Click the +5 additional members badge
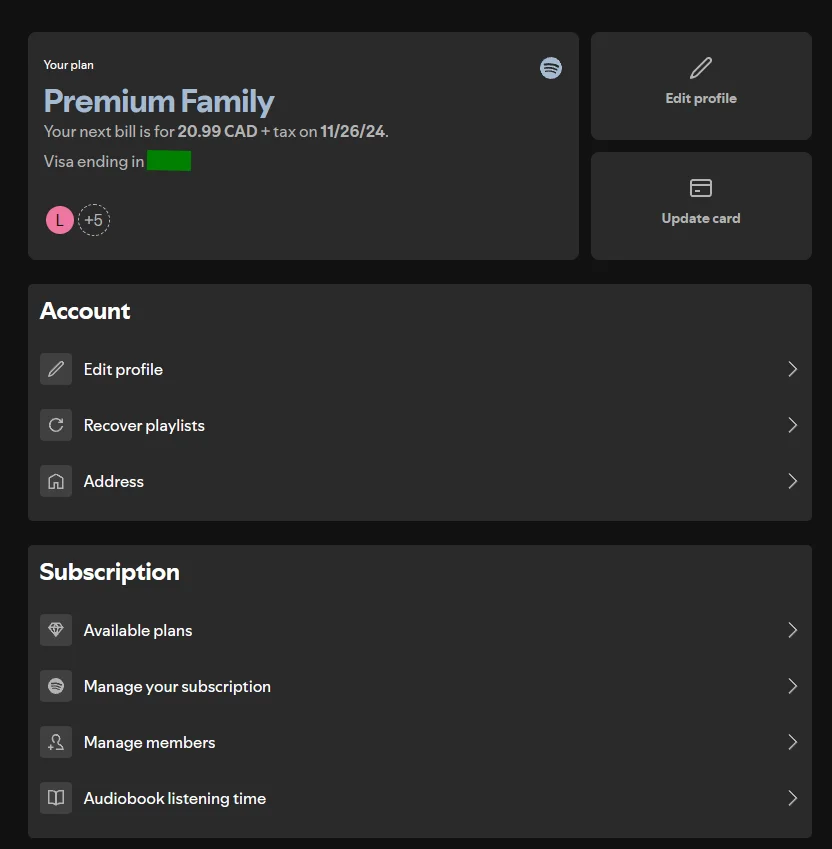 point(94,220)
